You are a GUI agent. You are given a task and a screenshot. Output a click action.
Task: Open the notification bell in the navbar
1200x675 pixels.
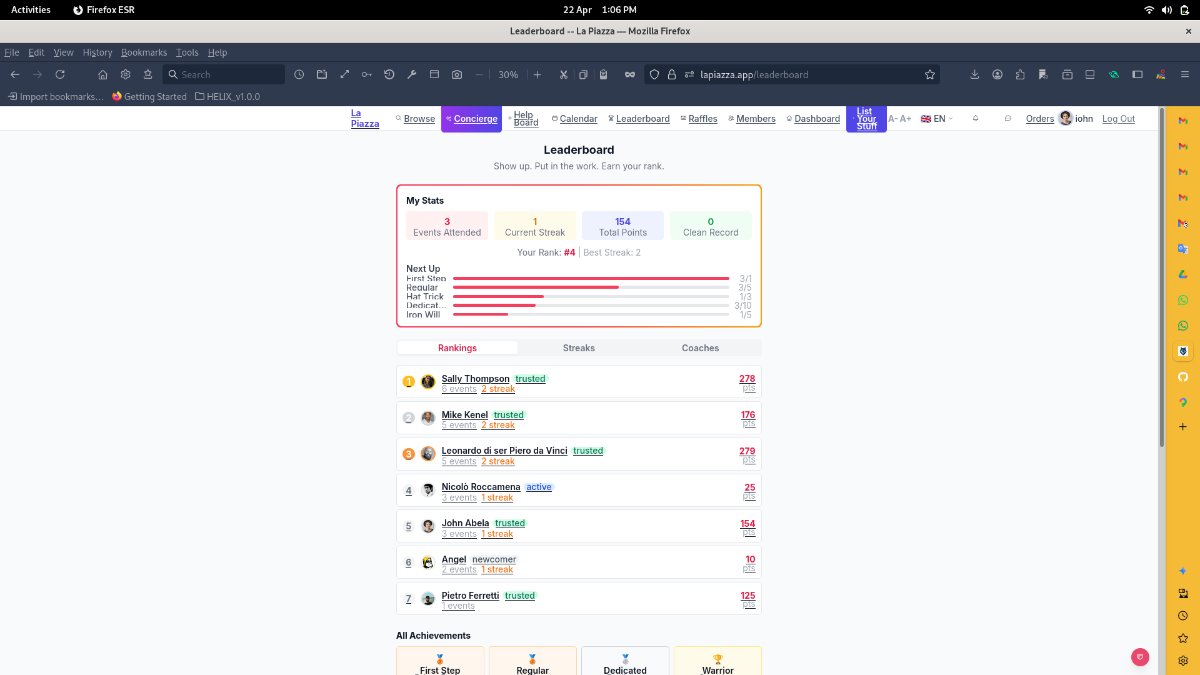tap(975, 118)
